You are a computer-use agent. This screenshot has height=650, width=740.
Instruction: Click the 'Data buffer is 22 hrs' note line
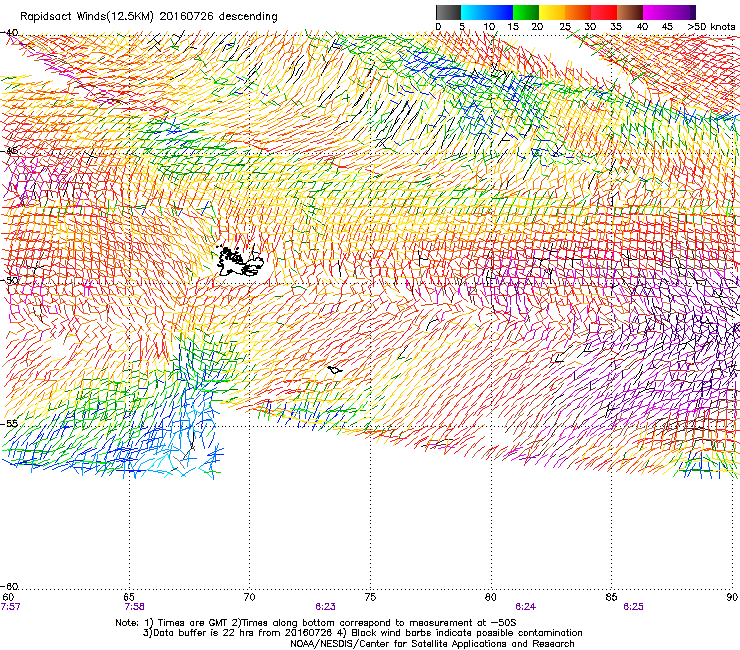(x=362, y=633)
